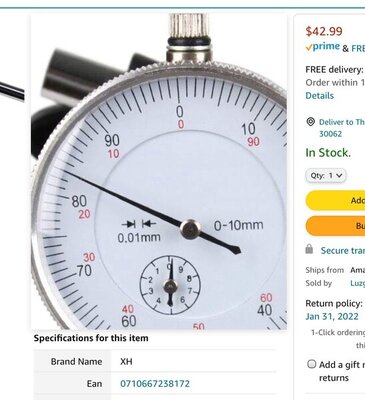
Task: Click the Deliver to 30062 link
Action: (x=342, y=128)
